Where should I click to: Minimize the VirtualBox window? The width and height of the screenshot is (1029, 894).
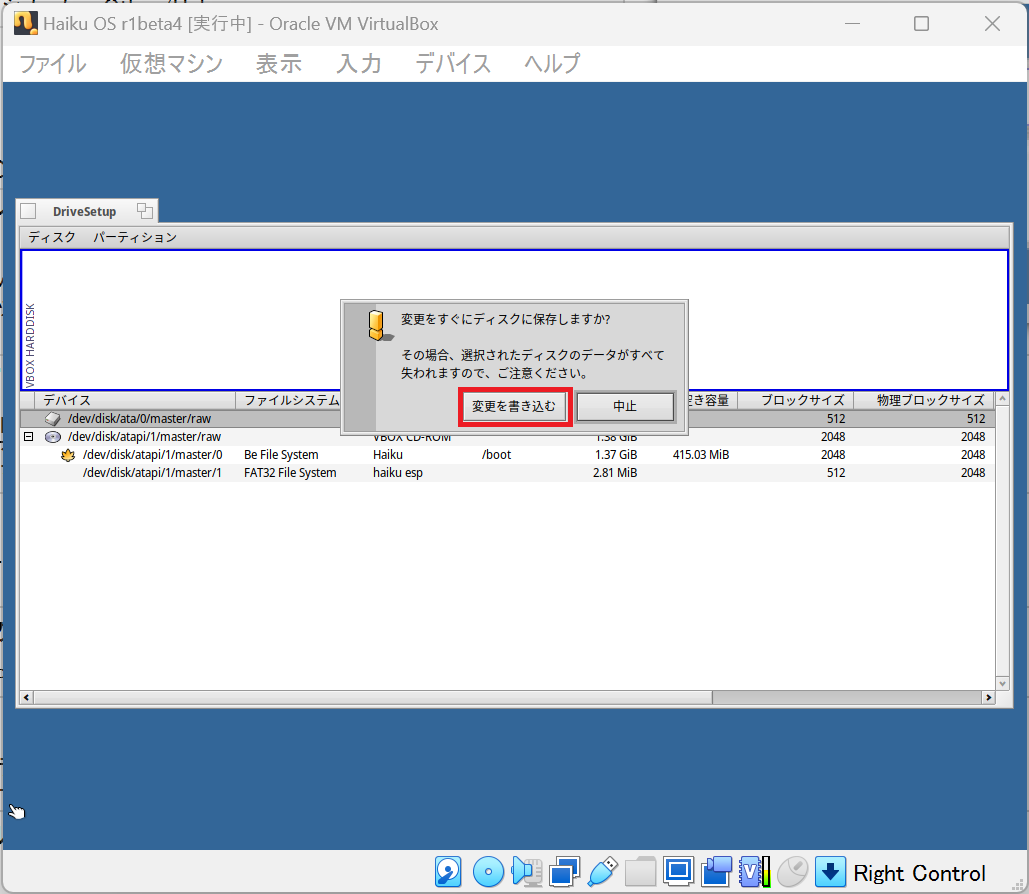click(x=852, y=24)
